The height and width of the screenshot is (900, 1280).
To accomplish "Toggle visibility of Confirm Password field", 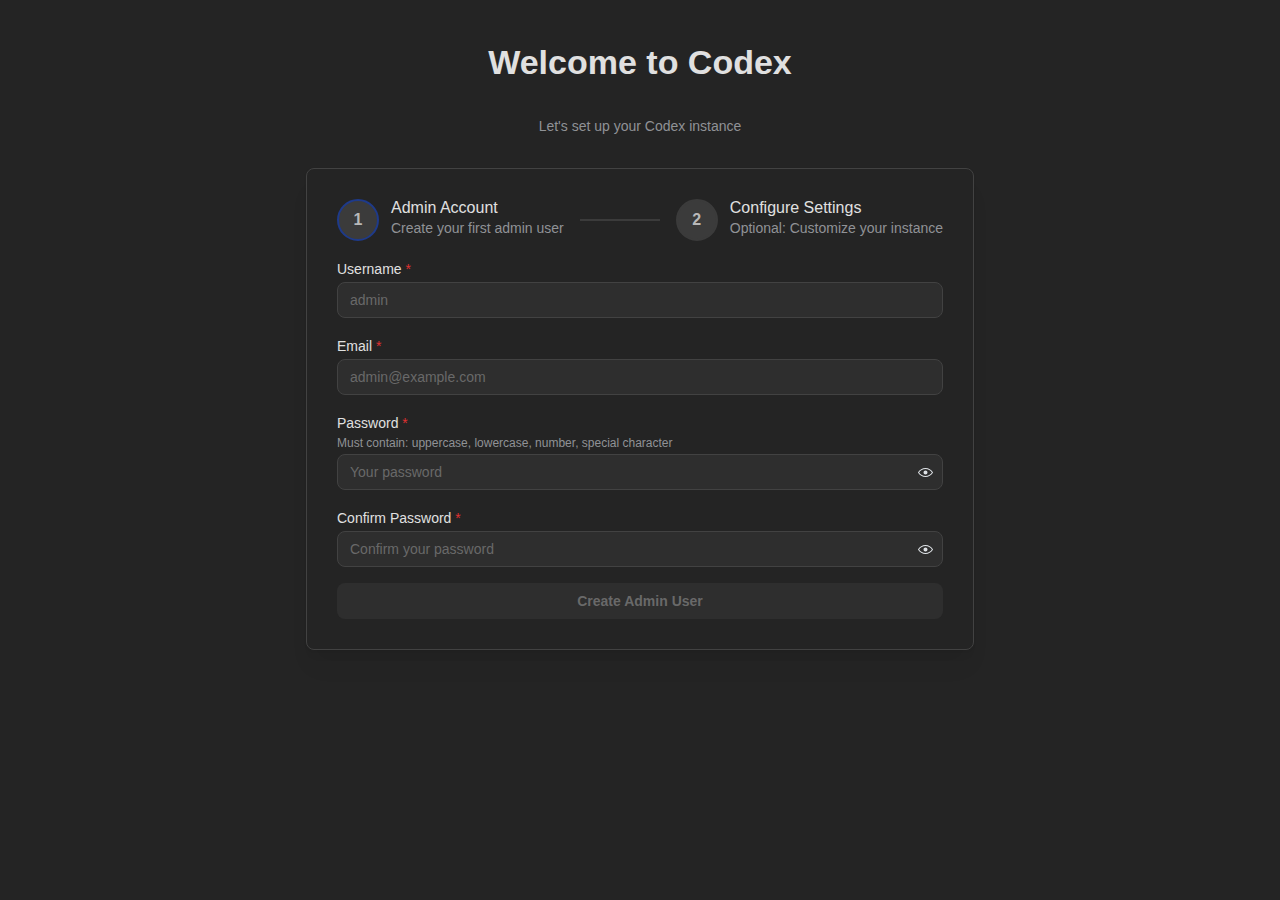I will pos(925,549).
